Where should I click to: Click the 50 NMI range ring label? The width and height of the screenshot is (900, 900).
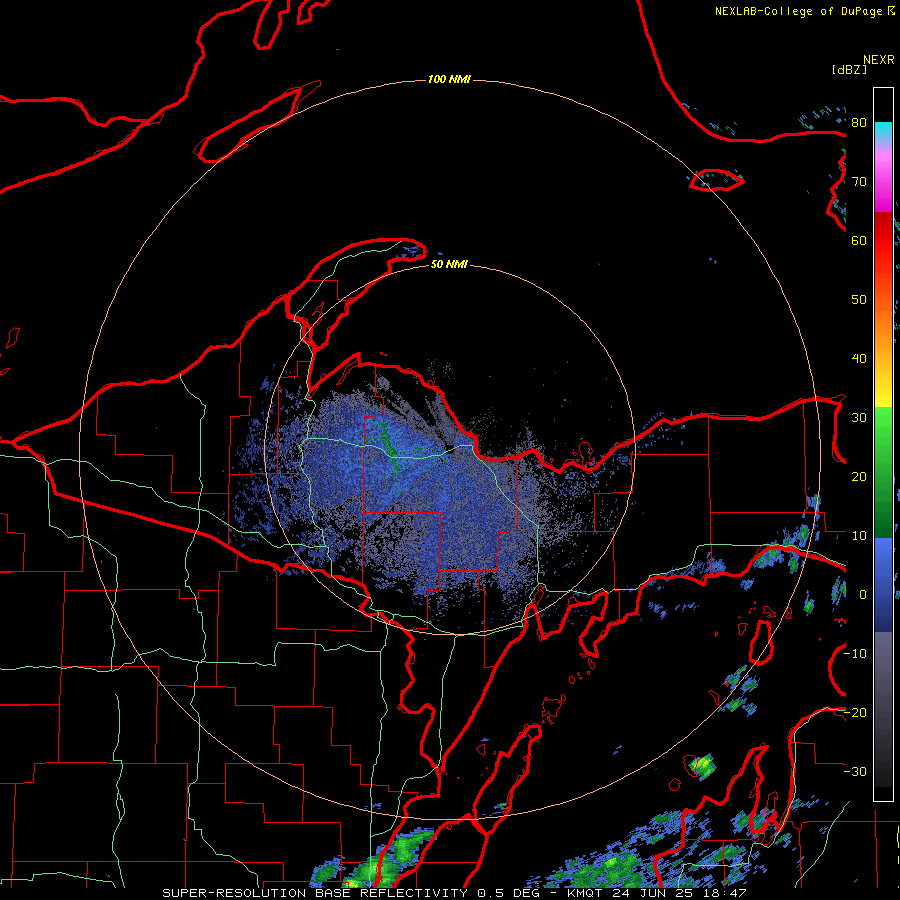pos(449,264)
